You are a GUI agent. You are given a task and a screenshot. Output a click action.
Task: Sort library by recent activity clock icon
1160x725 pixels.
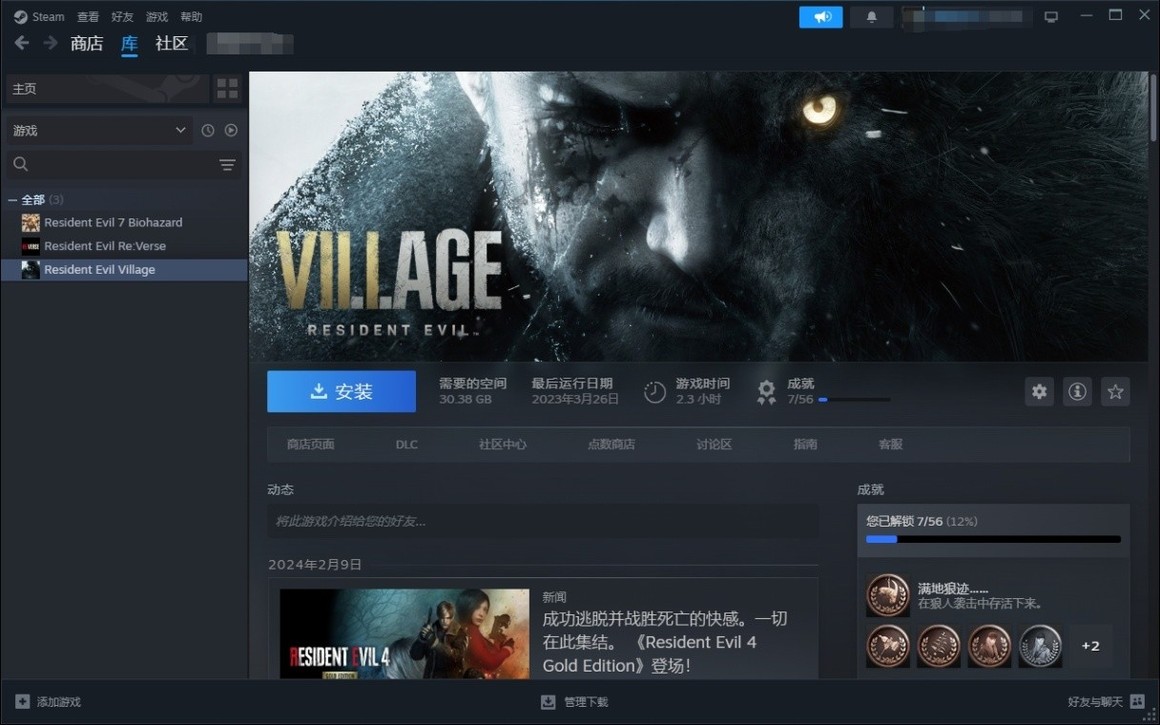point(208,130)
